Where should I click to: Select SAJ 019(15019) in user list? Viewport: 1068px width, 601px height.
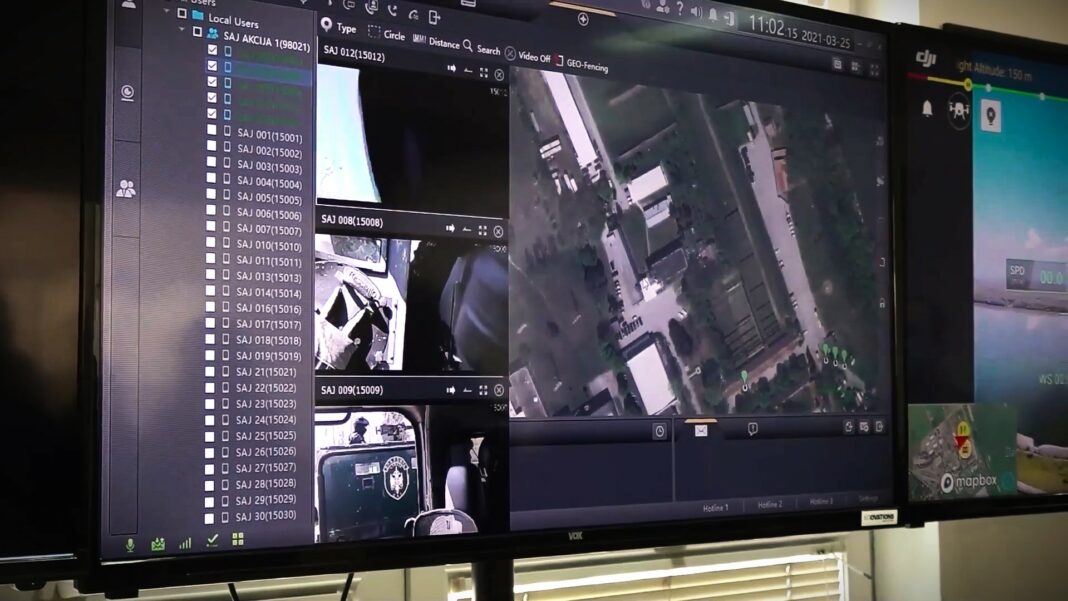point(268,356)
